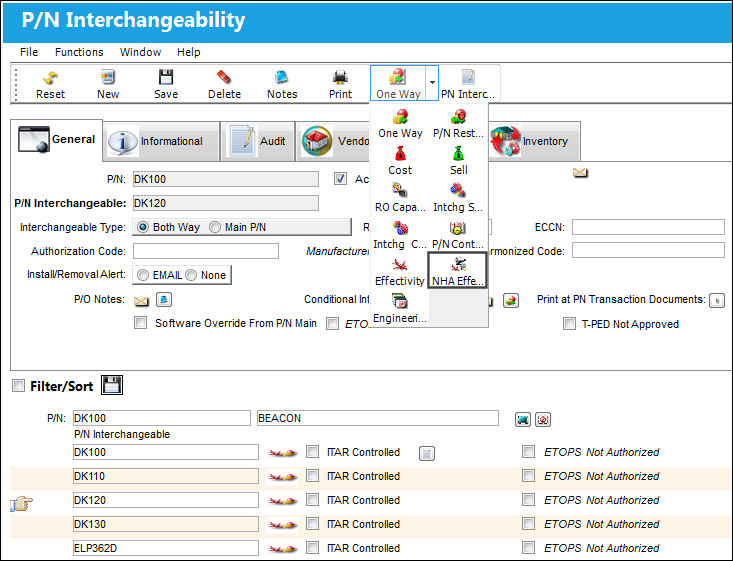This screenshot has height=561, width=733.
Task: Toggle the Active checkbox beside P/N
Action: pos(340,179)
